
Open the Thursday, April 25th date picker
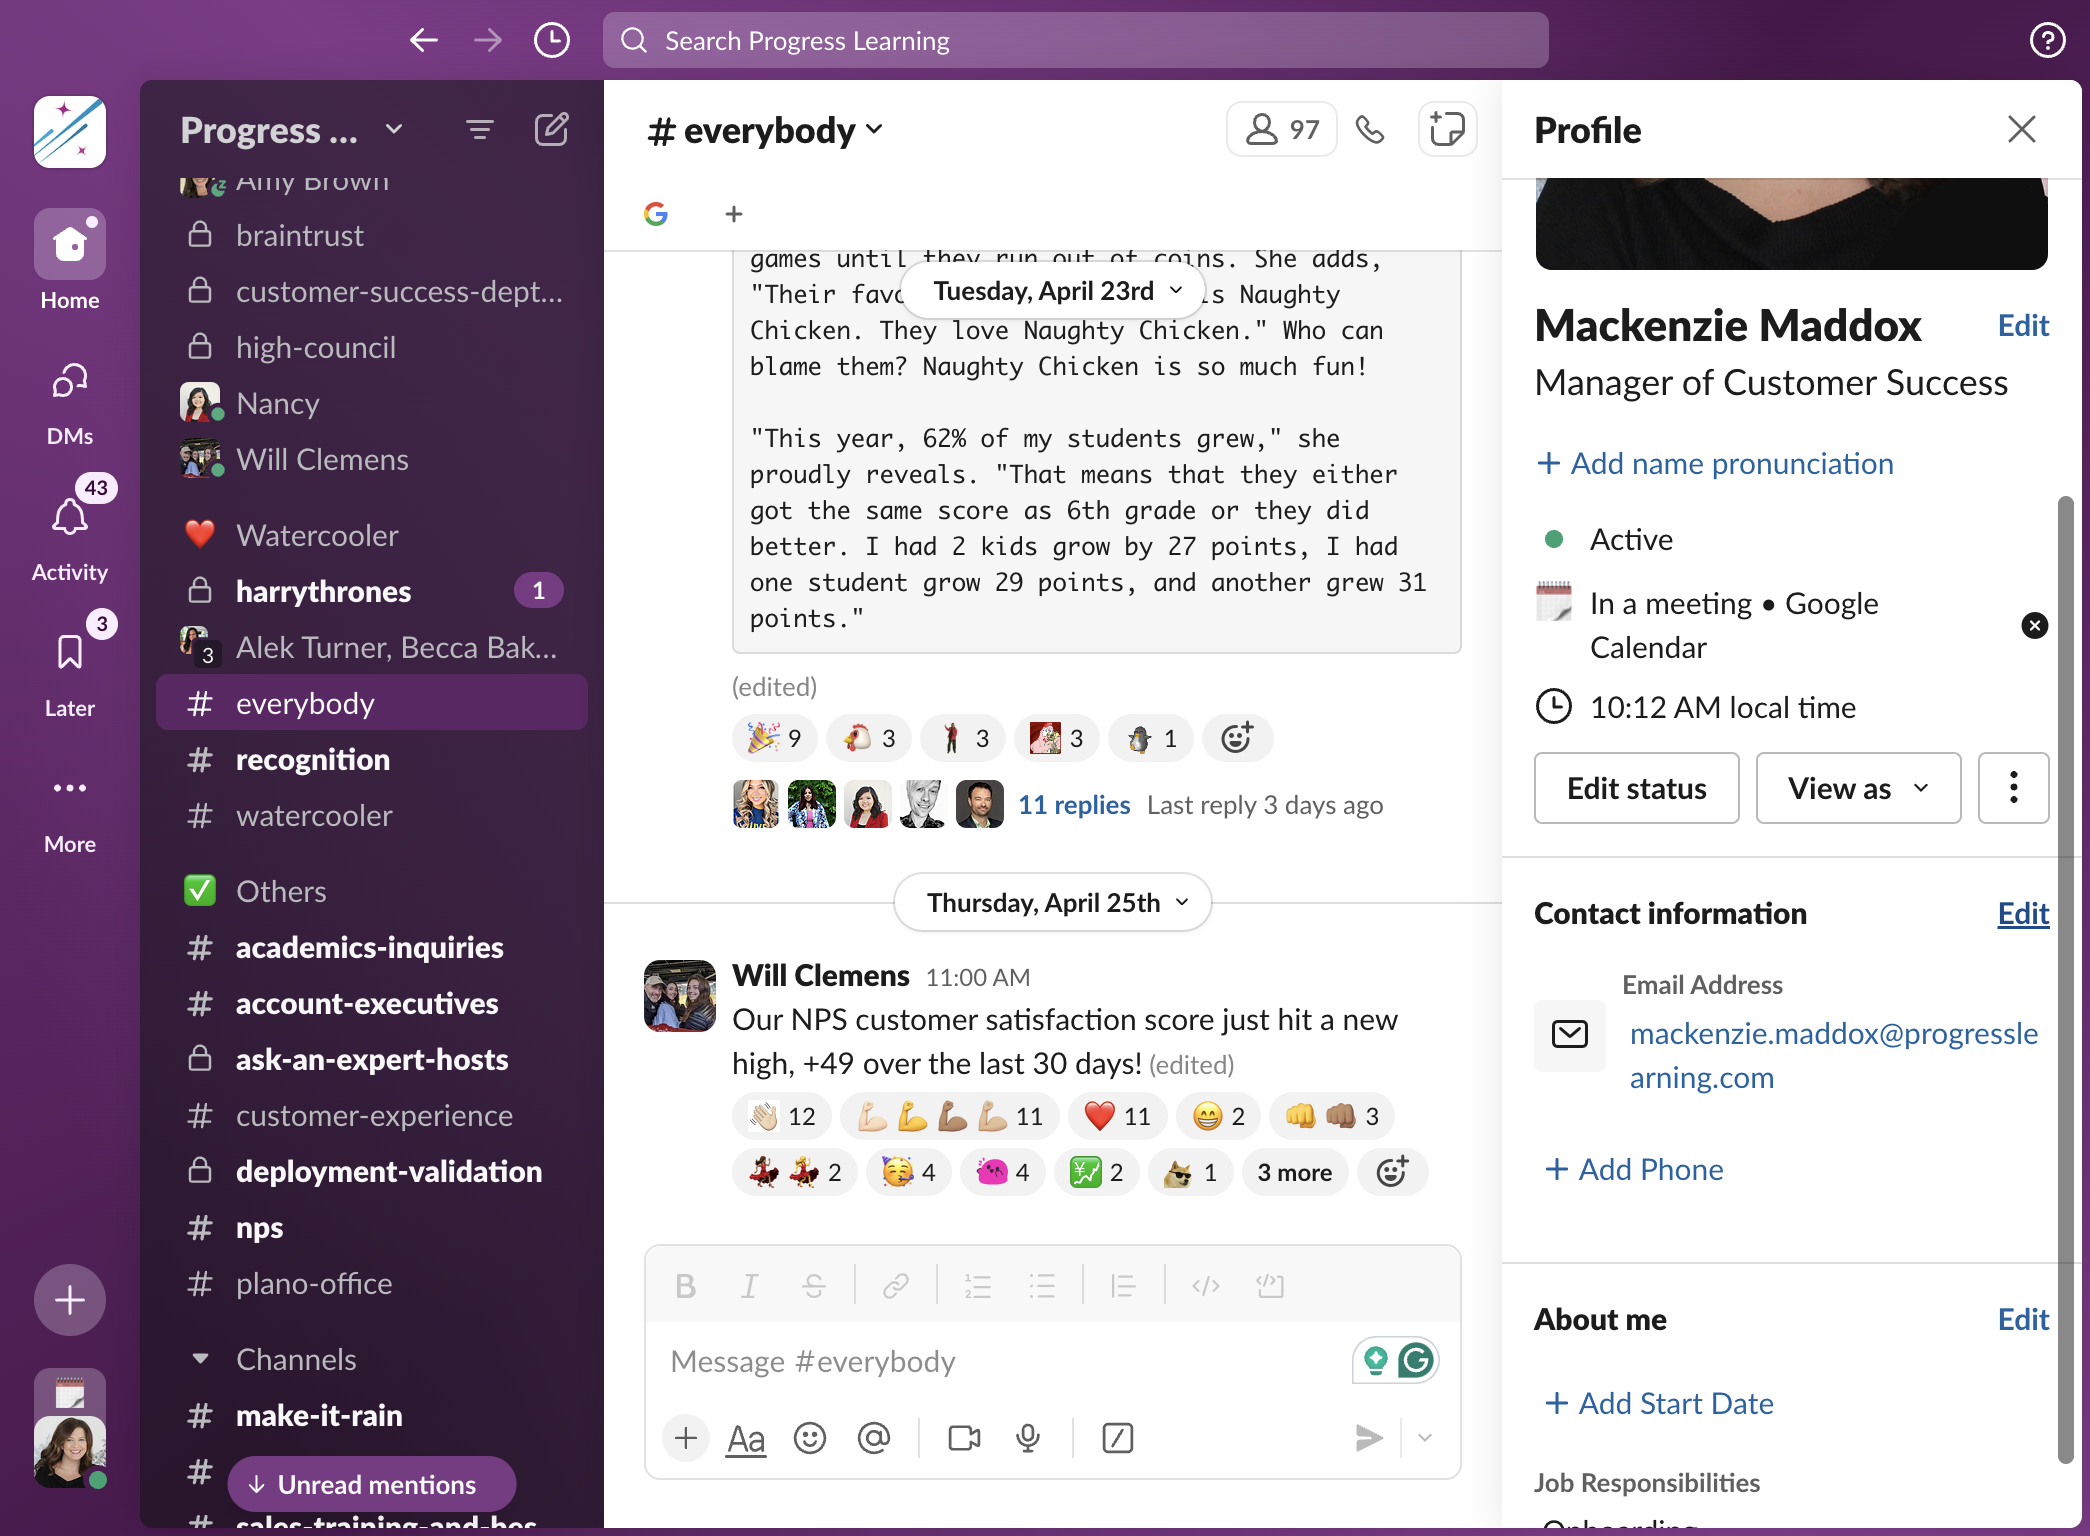pos(1052,902)
